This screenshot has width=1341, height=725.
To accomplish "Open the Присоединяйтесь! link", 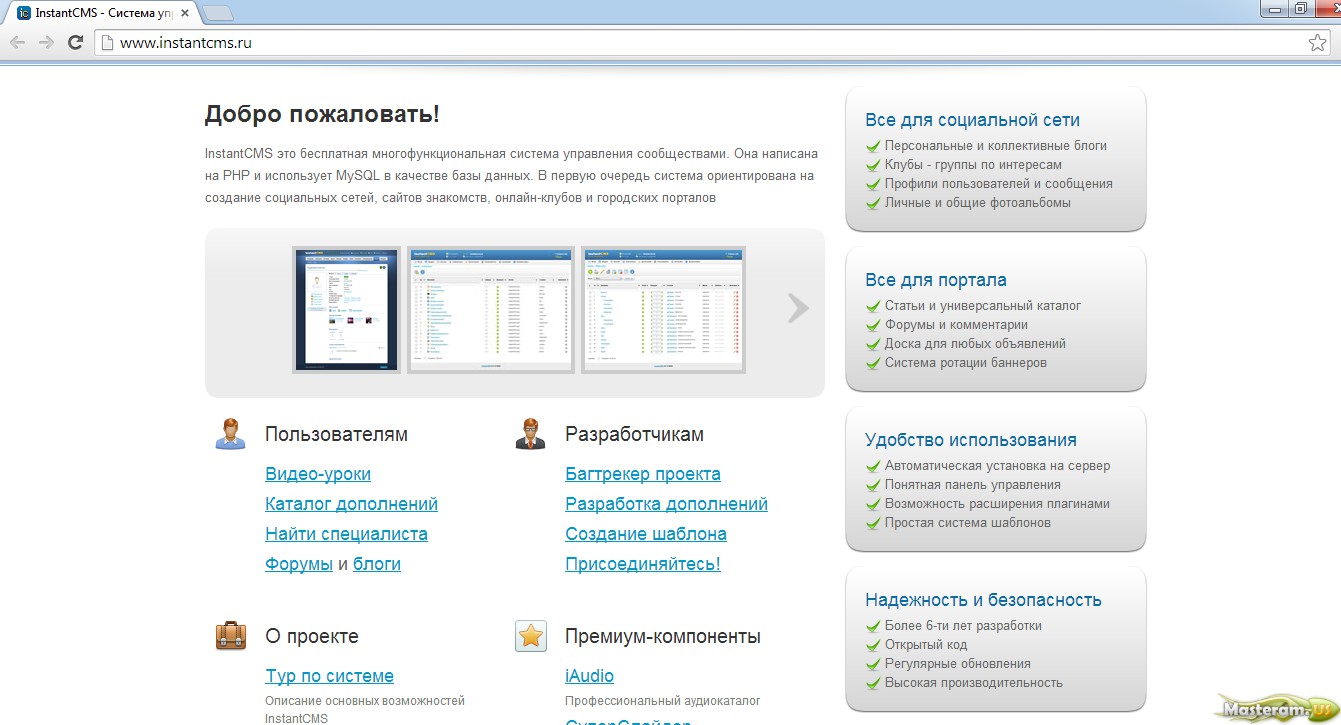I will [x=643, y=564].
